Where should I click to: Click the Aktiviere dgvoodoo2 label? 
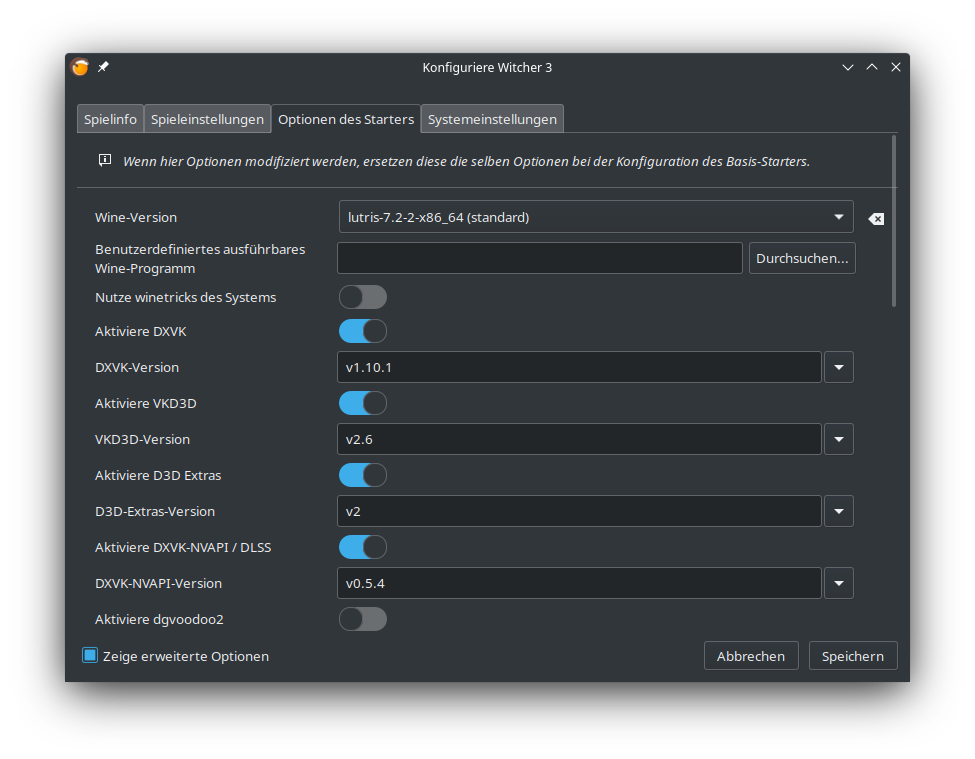(159, 620)
